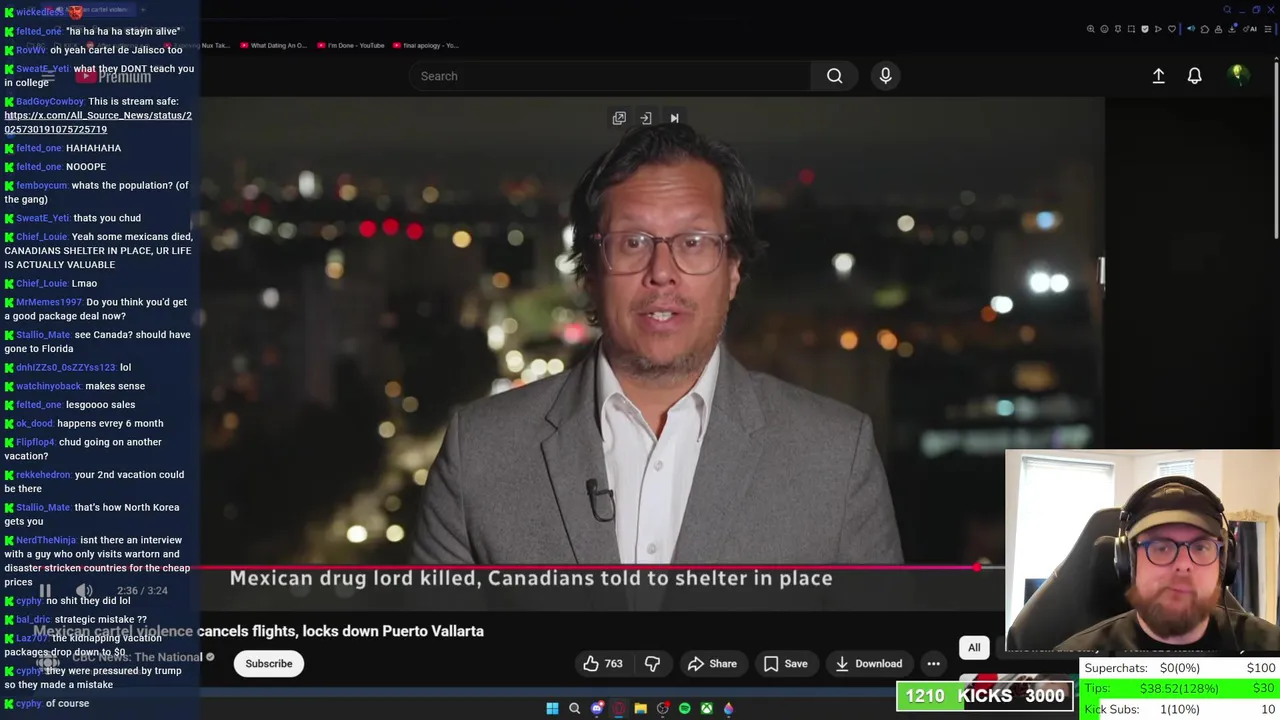Focus the YouTube Search input field
The height and width of the screenshot is (720, 1280).
(610, 76)
